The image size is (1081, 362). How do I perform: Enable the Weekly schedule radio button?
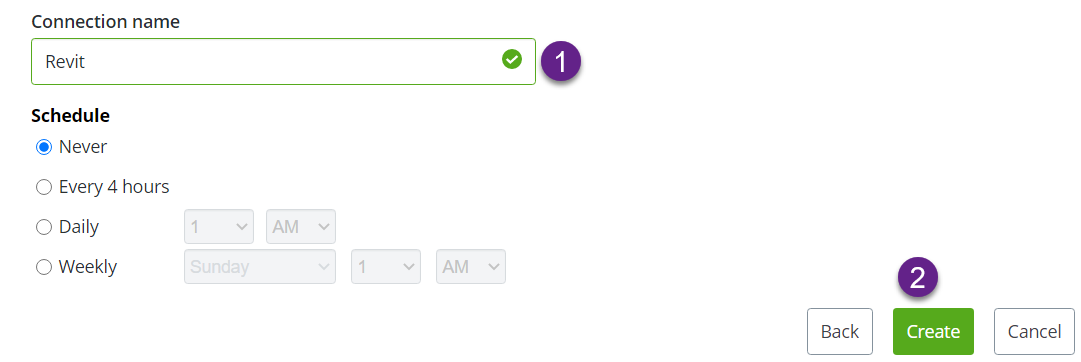[43, 268]
